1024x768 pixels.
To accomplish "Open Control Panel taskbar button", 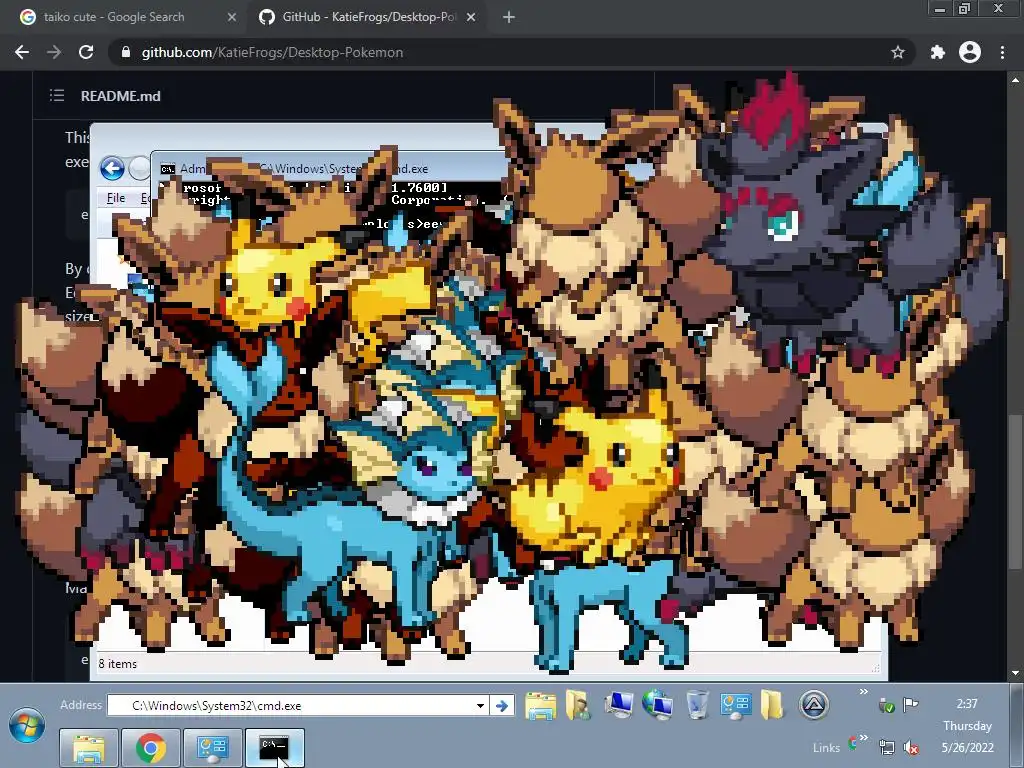I will point(212,747).
